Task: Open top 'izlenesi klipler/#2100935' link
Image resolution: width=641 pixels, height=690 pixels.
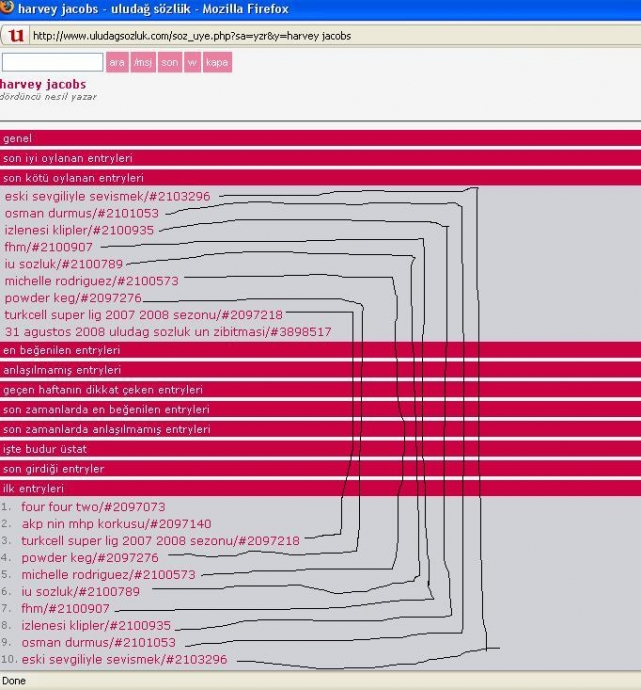Action: 79,230
